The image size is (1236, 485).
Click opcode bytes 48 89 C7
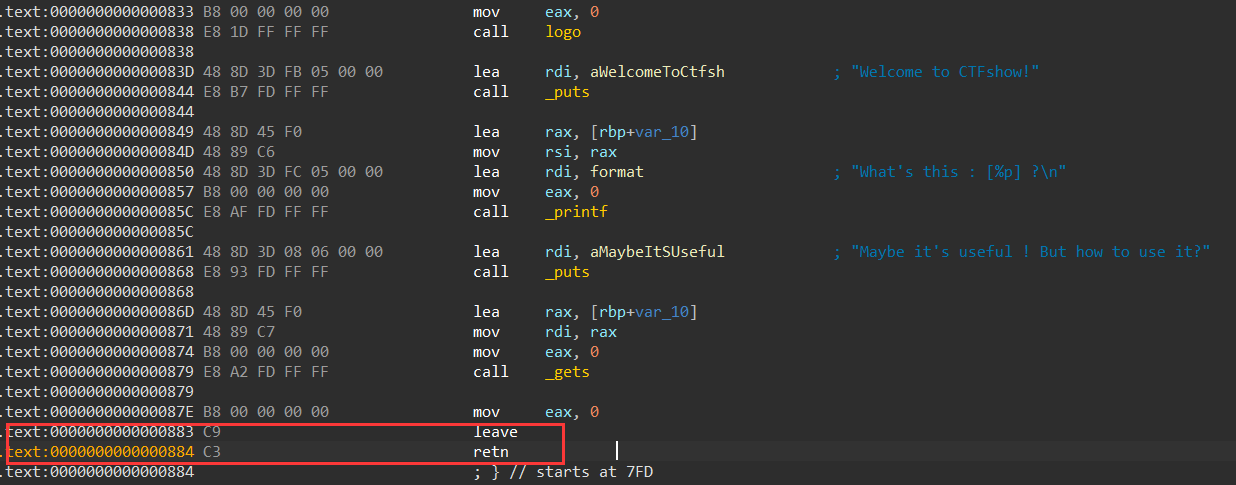point(238,332)
